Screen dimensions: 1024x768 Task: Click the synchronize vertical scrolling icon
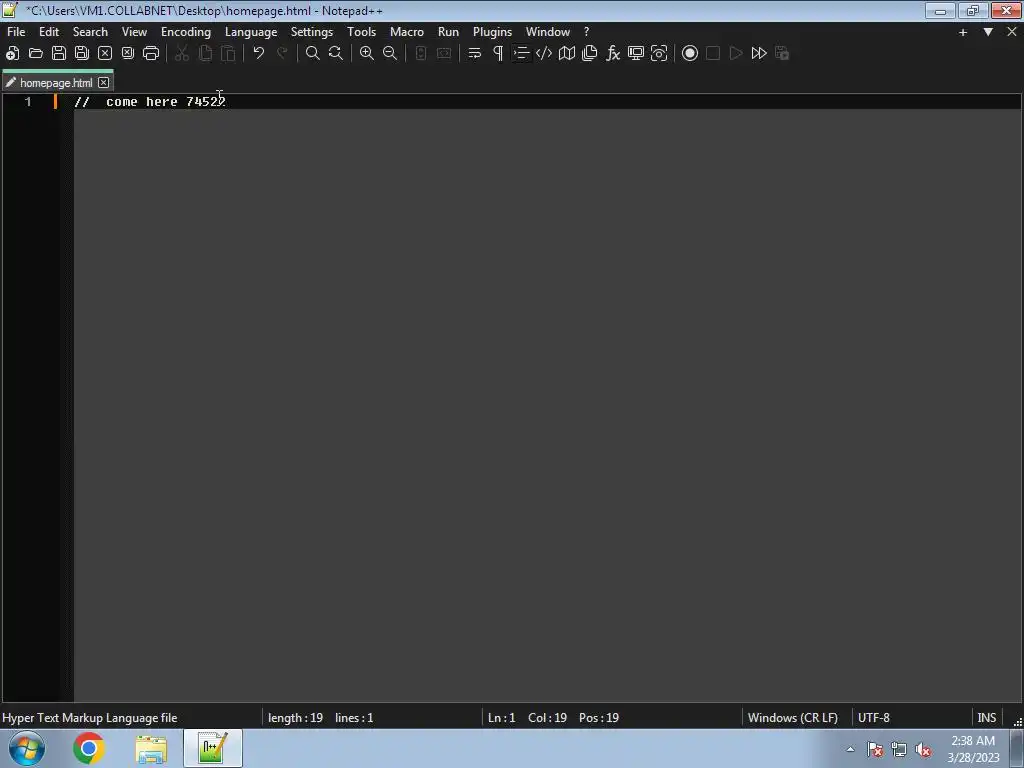click(x=421, y=54)
